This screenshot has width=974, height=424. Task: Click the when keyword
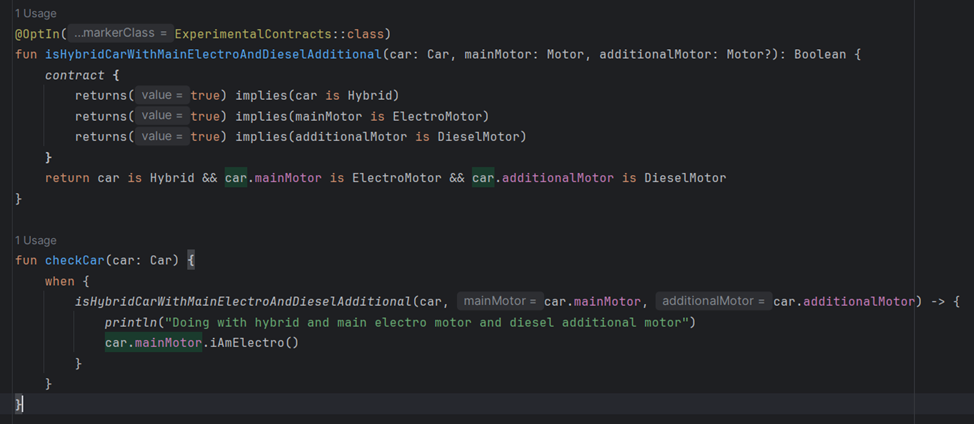click(x=60, y=281)
